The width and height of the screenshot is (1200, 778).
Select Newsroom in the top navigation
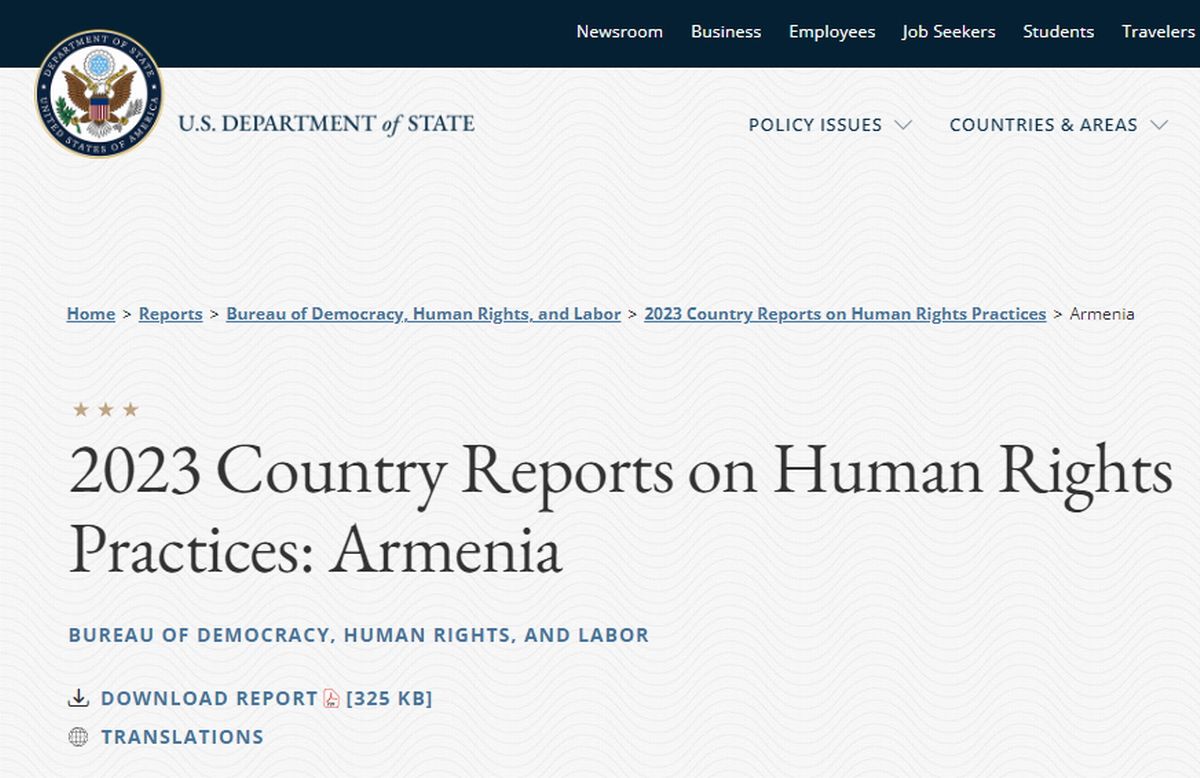[620, 31]
